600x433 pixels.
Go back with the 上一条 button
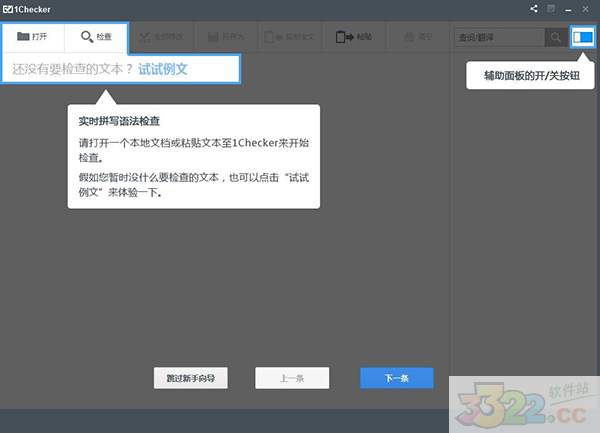click(292, 378)
